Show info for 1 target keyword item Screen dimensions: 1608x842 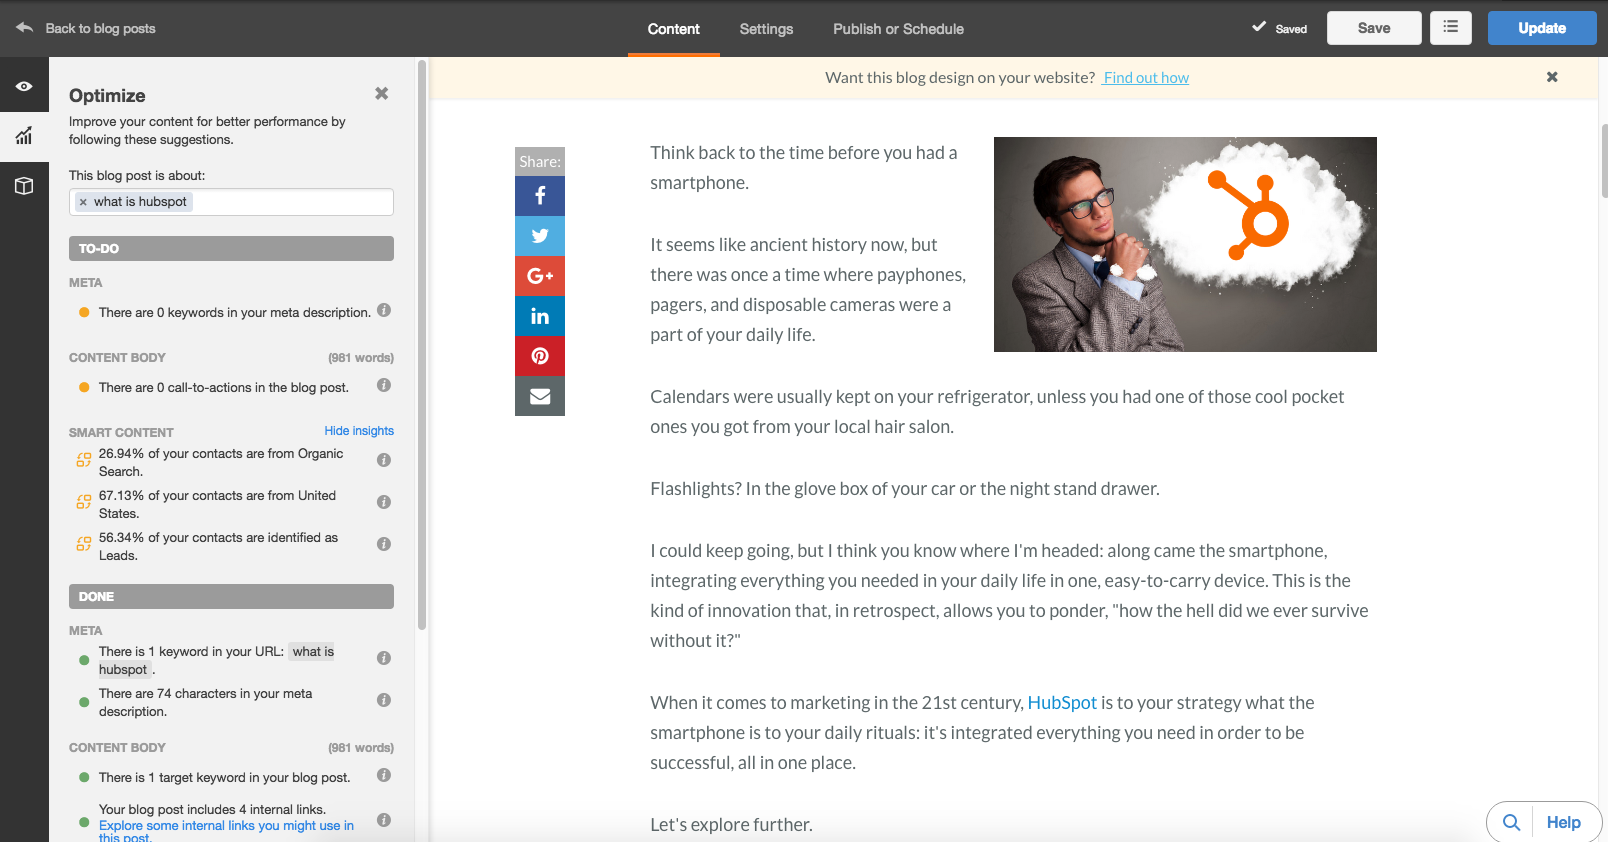[384, 775]
